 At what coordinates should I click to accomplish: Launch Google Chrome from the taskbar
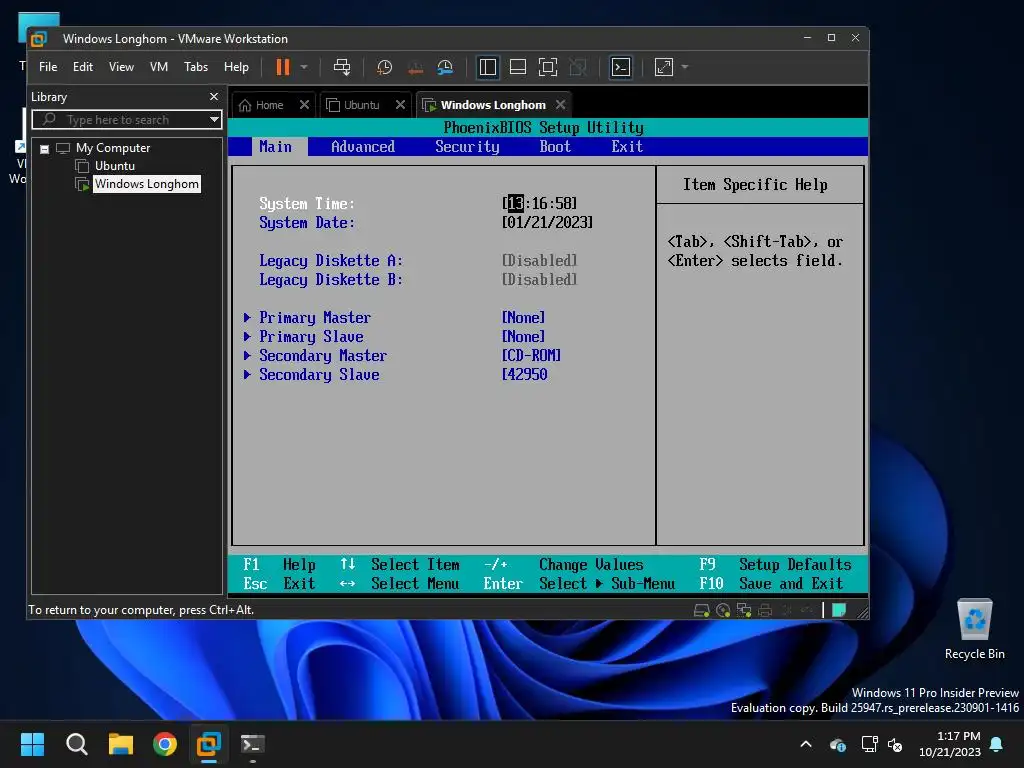click(x=165, y=744)
